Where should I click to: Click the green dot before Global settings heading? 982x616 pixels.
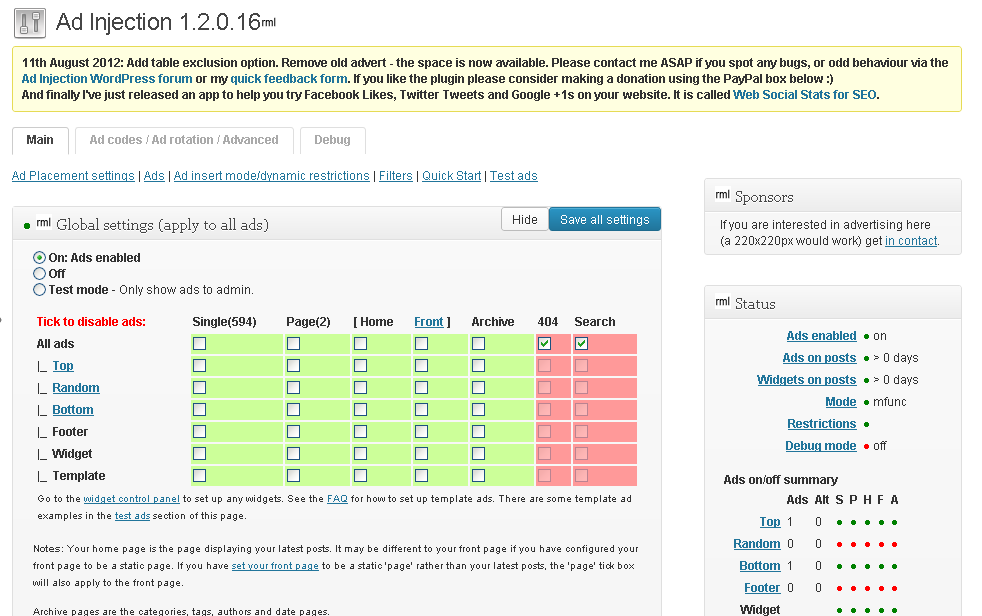click(27, 226)
